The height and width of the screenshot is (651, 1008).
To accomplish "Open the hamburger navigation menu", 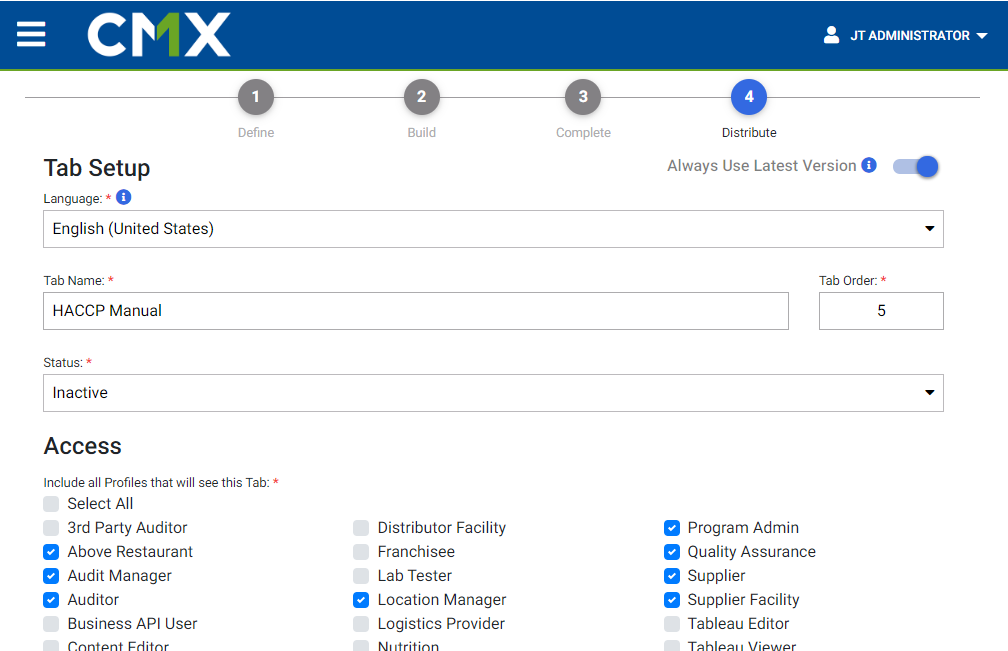I will pos(31,34).
